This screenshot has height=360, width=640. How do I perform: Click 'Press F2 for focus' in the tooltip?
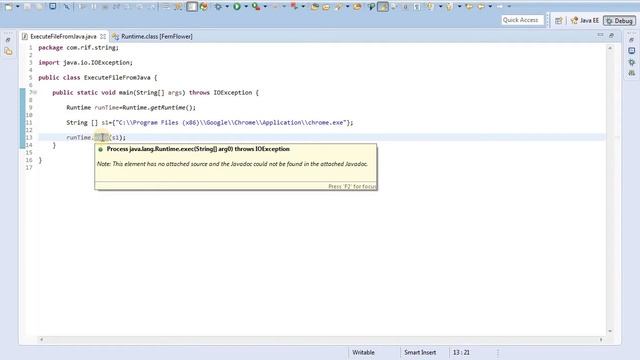point(352,186)
